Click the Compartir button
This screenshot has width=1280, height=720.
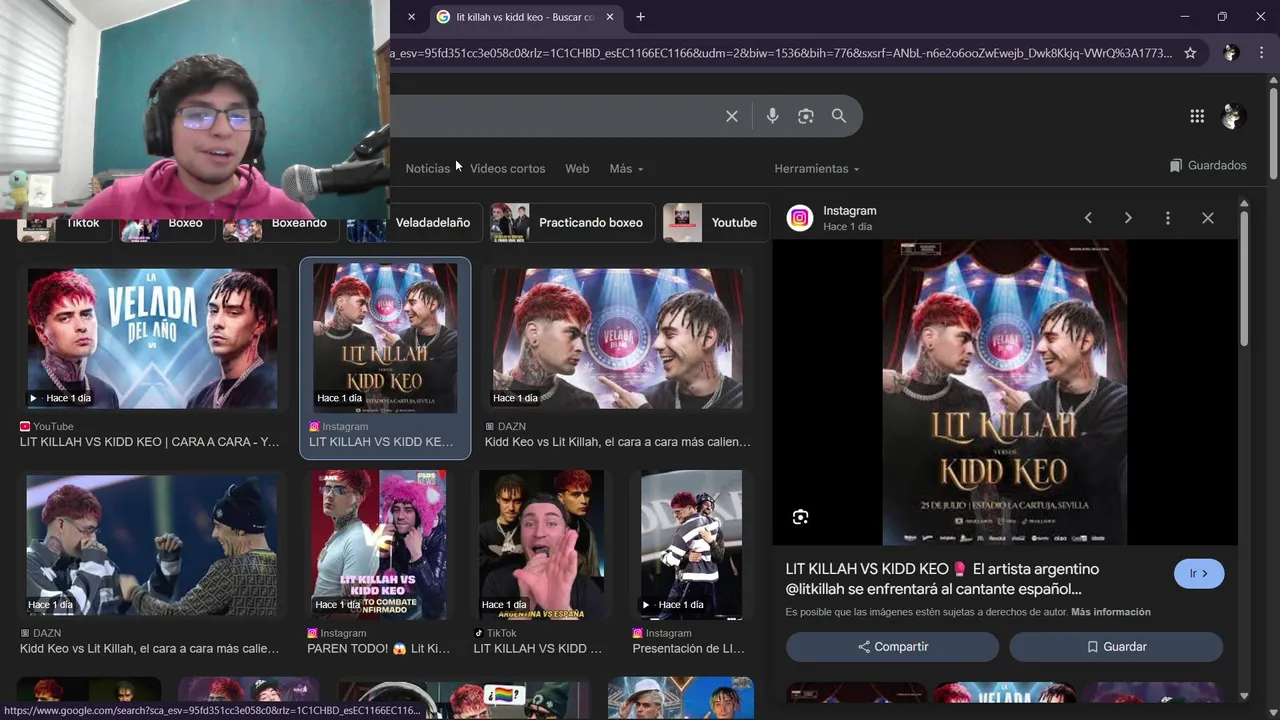click(x=893, y=647)
